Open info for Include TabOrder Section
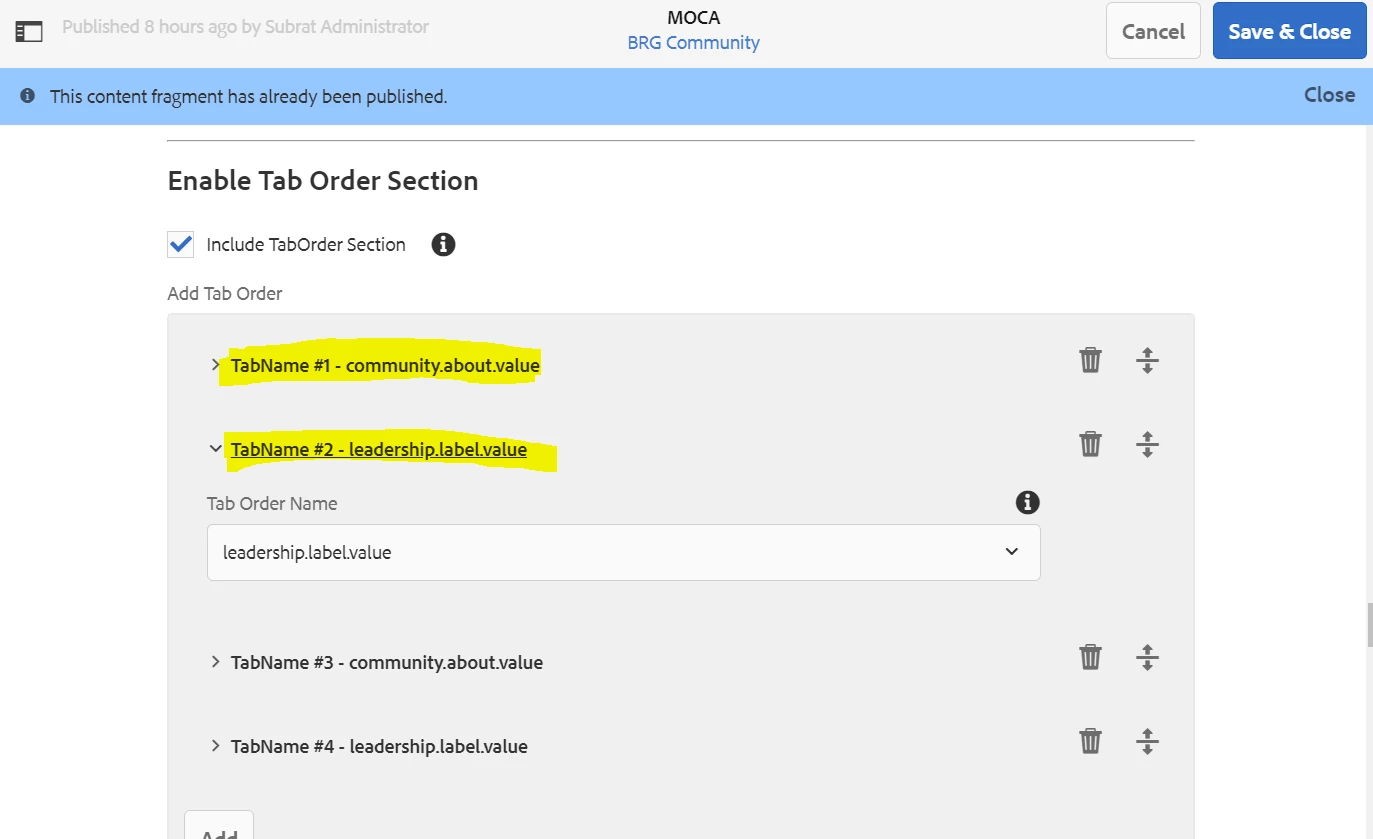The image size is (1373, 839). (x=443, y=244)
